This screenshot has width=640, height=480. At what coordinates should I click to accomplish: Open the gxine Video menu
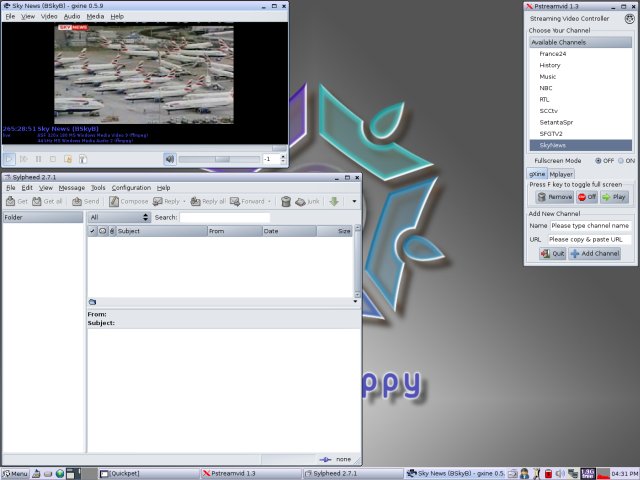pyautogui.click(x=49, y=16)
